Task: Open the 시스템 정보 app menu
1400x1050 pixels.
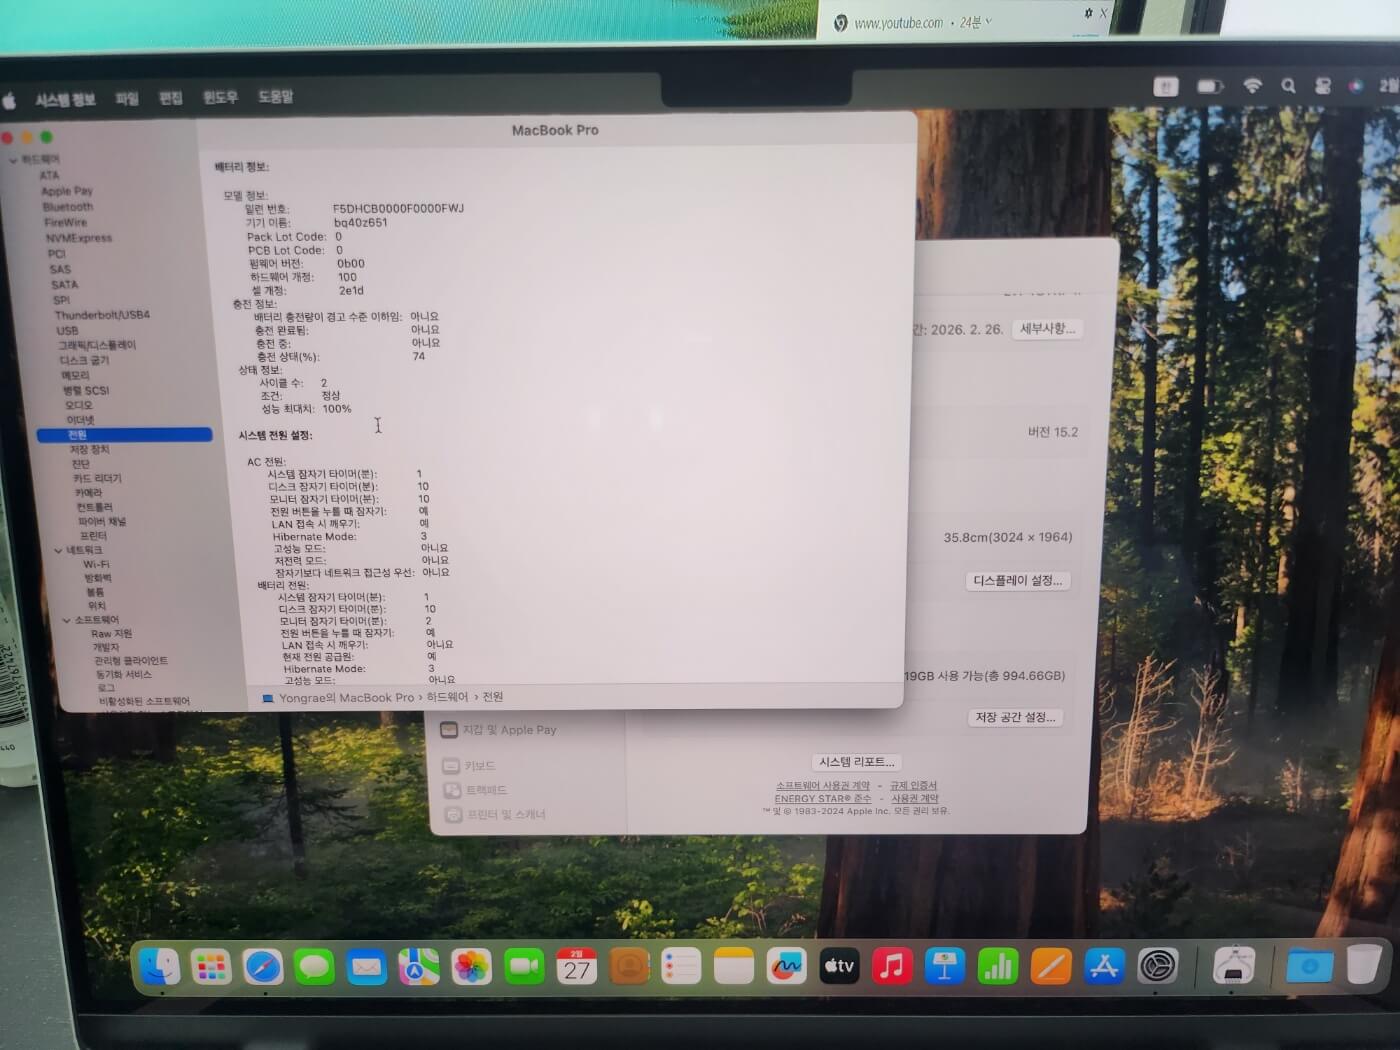Action: tap(65, 100)
